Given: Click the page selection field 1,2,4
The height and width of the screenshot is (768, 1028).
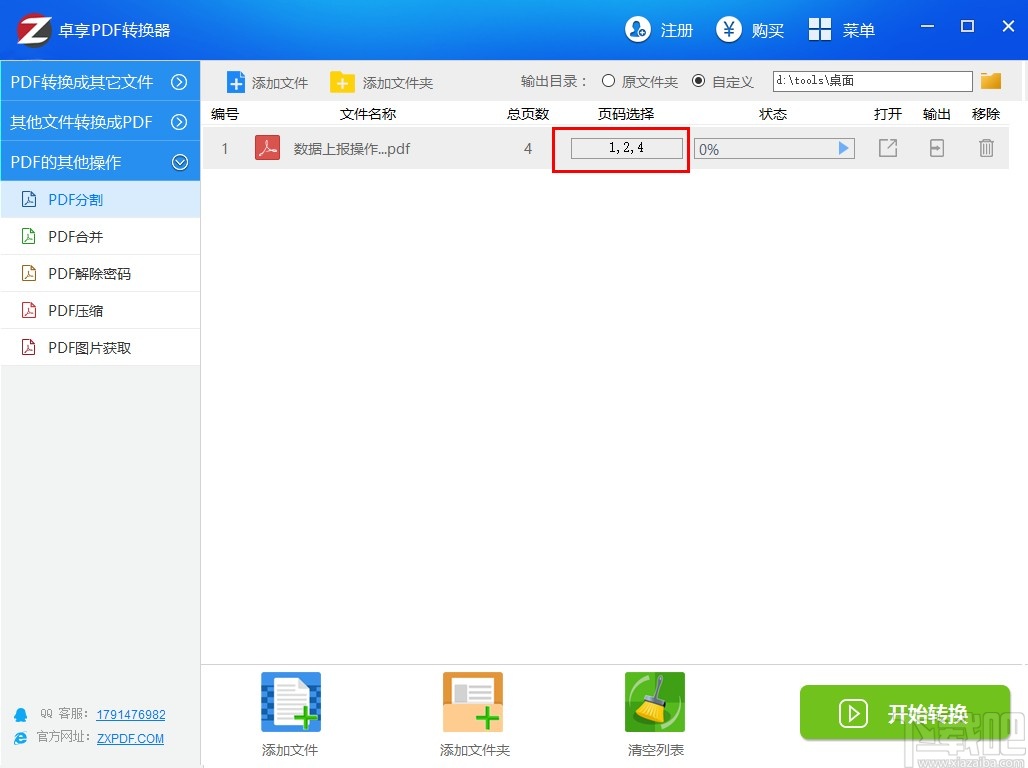Looking at the screenshot, I should (627, 148).
